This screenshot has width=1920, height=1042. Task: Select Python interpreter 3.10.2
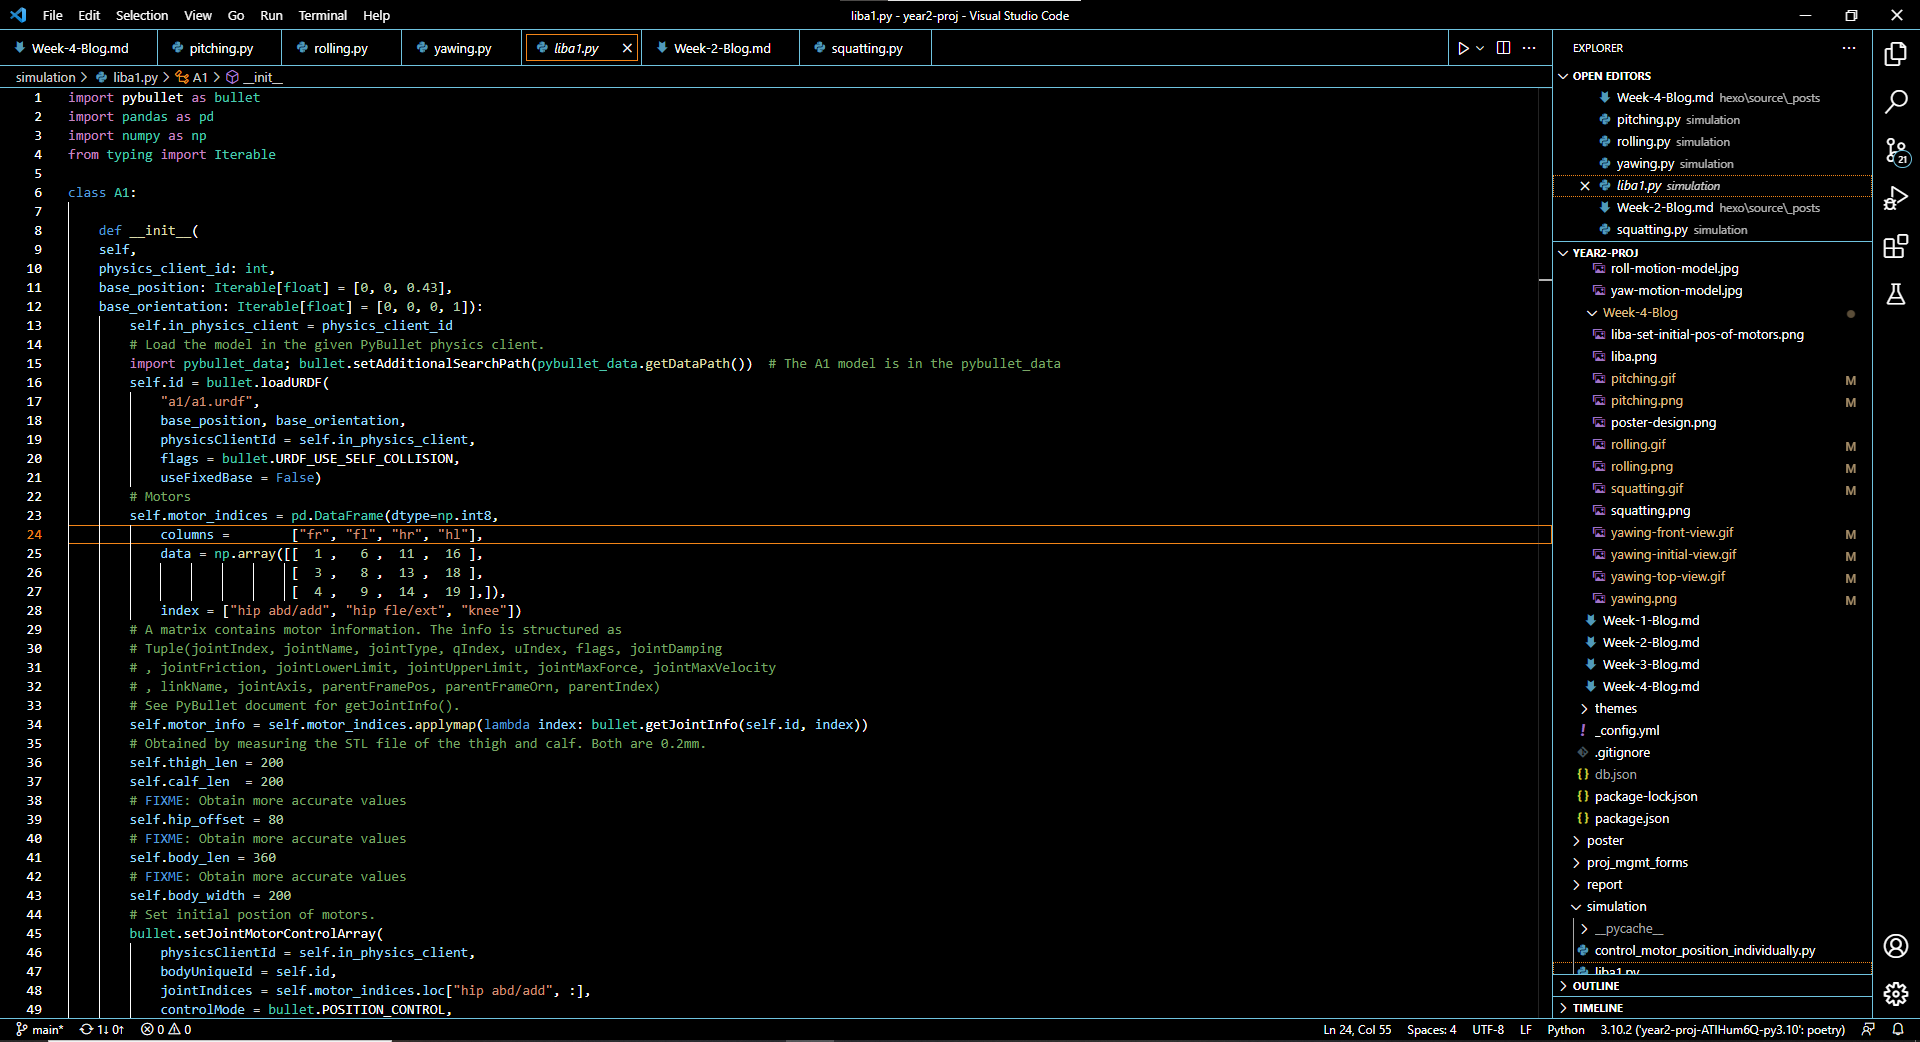click(x=1722, y=1029)
